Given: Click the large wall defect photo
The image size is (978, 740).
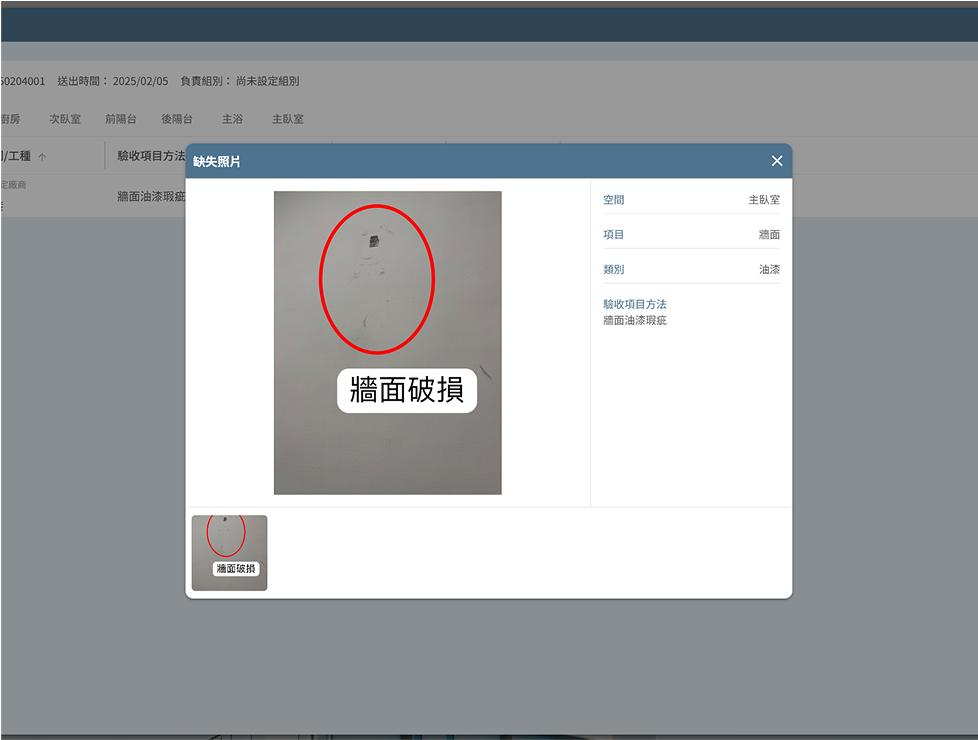Looking at the screenshot, I should [x=387, y=342].
